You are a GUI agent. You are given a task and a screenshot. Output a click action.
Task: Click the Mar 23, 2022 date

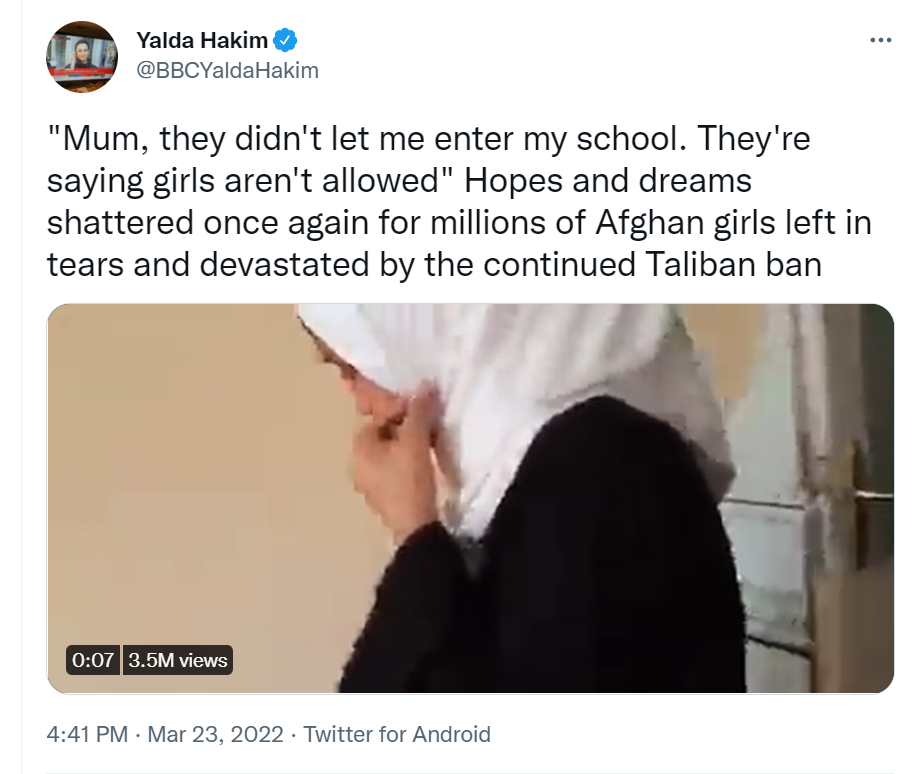(x=215, y=735)
